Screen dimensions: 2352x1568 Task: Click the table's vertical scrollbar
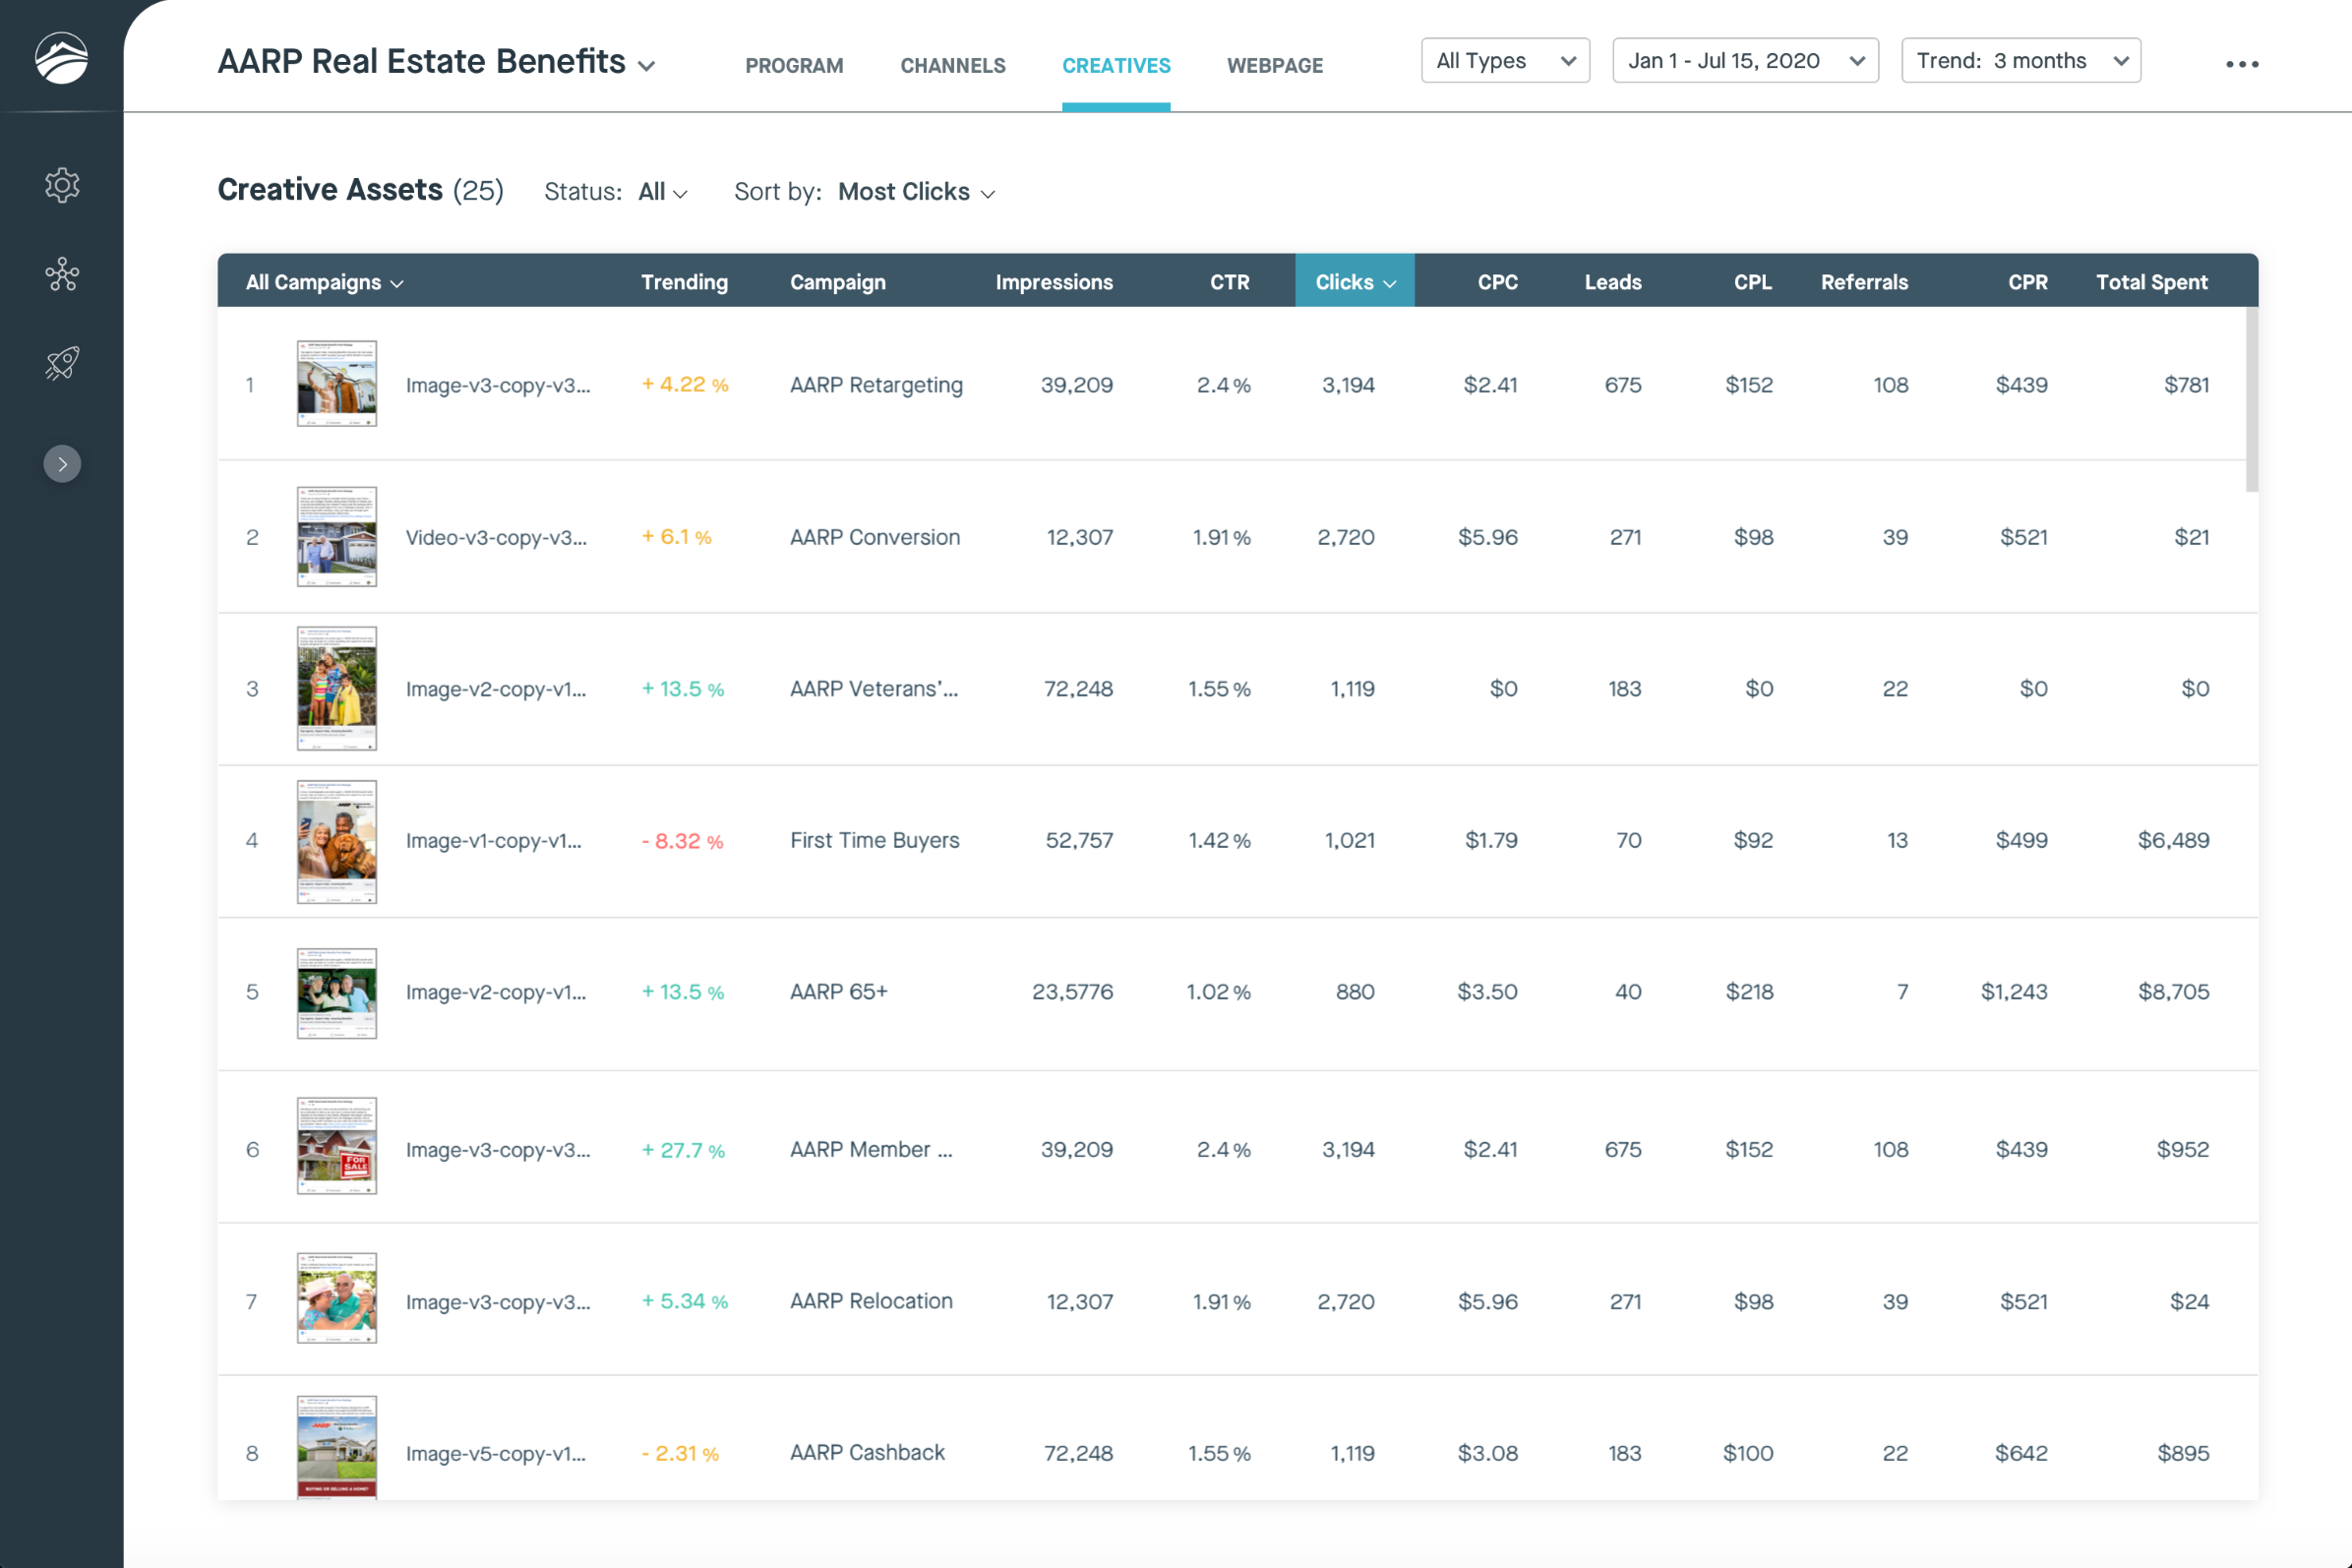click(2251, 400)
